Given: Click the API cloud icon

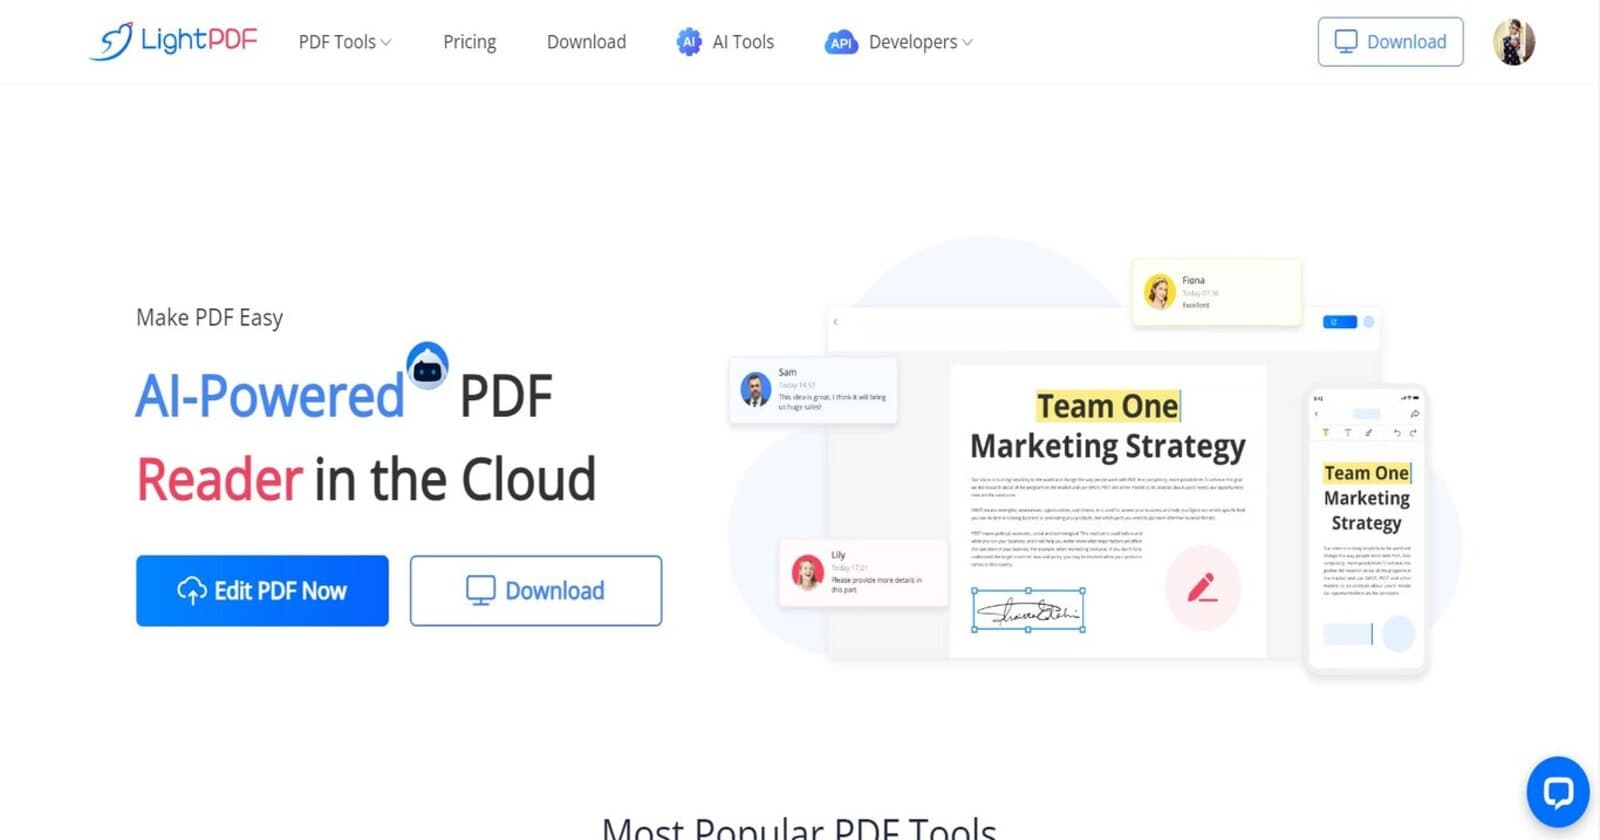Looking at the screenshot, I should [x=841, y=42].
